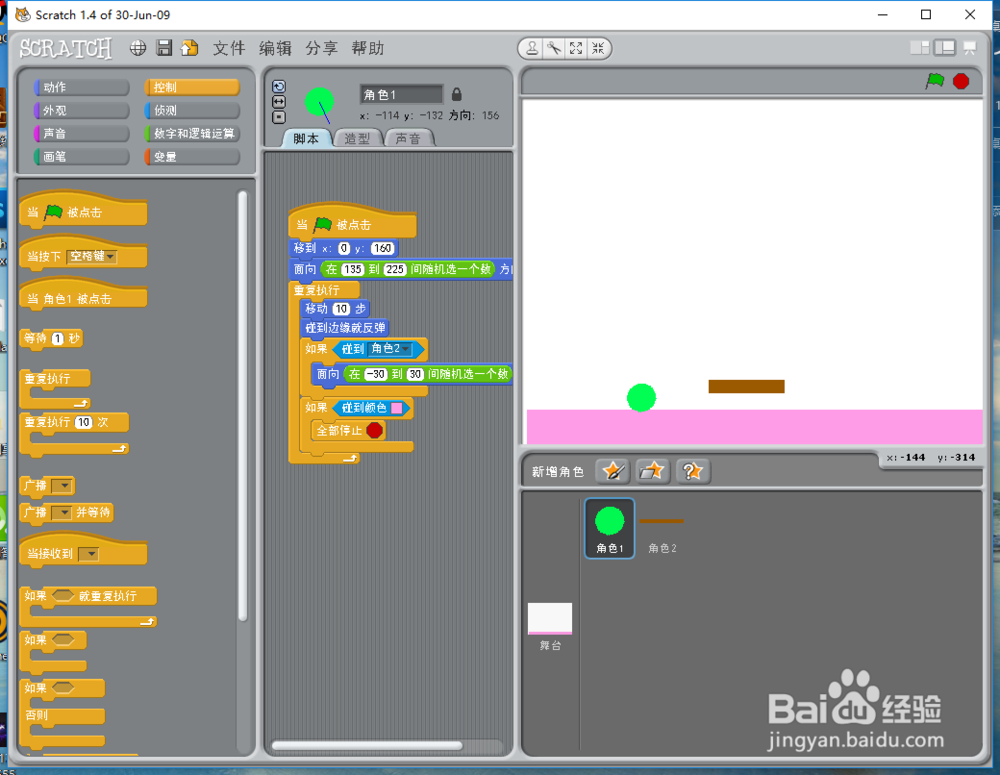Choose new sprite from file button
Viewport: 1000px width, 775px height.
(x=652, y=471)
